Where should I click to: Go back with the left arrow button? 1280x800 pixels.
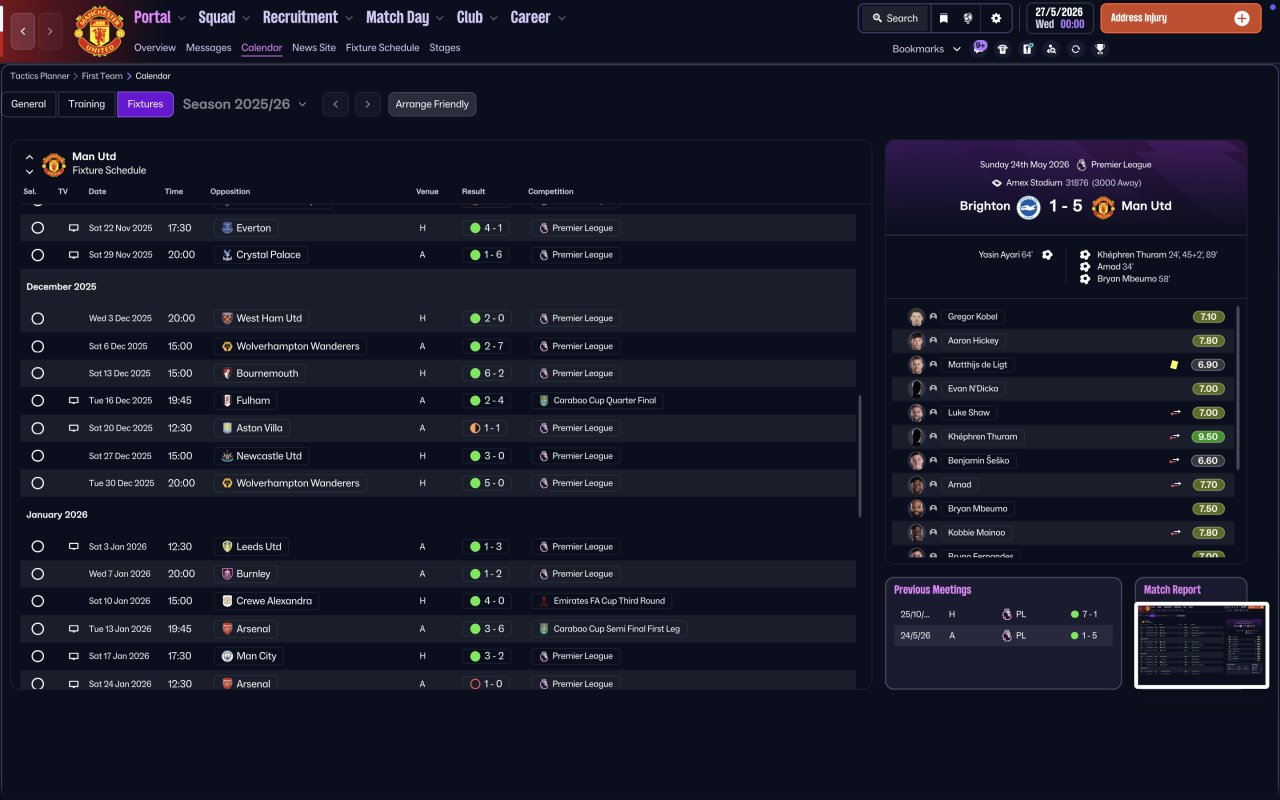pos(23,31)
